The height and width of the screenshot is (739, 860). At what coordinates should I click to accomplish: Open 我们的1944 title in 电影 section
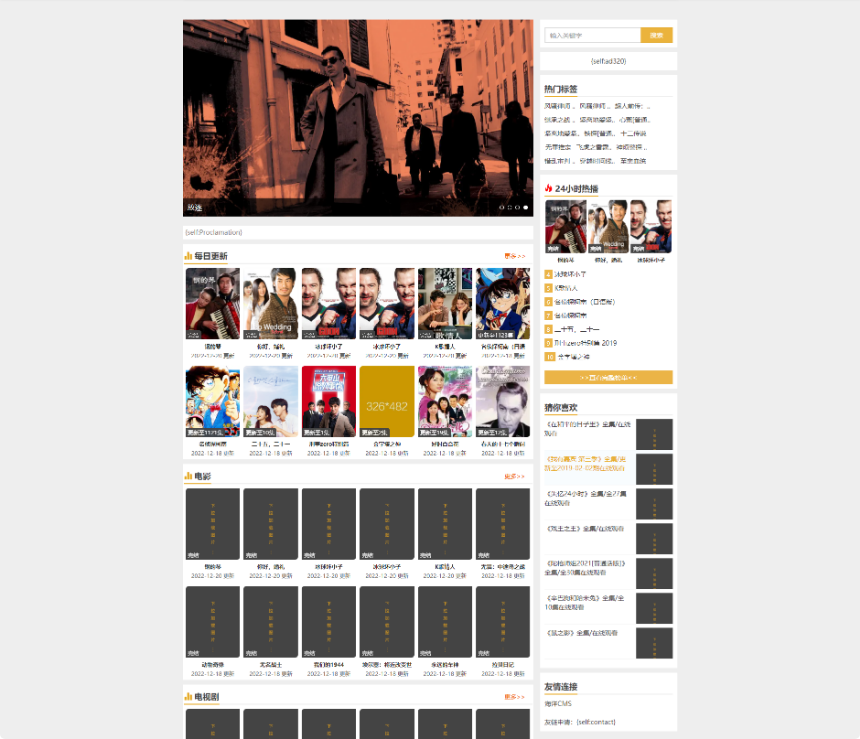pos(329,664)
